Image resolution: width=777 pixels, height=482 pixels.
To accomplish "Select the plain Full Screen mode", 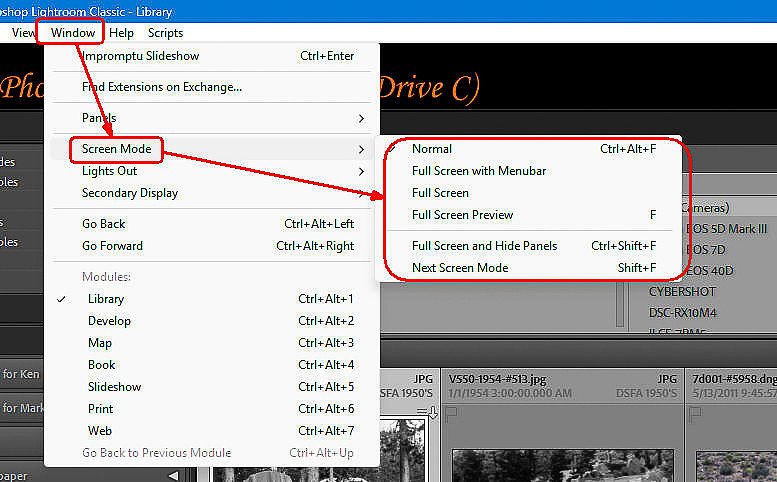I will point(528,193).
